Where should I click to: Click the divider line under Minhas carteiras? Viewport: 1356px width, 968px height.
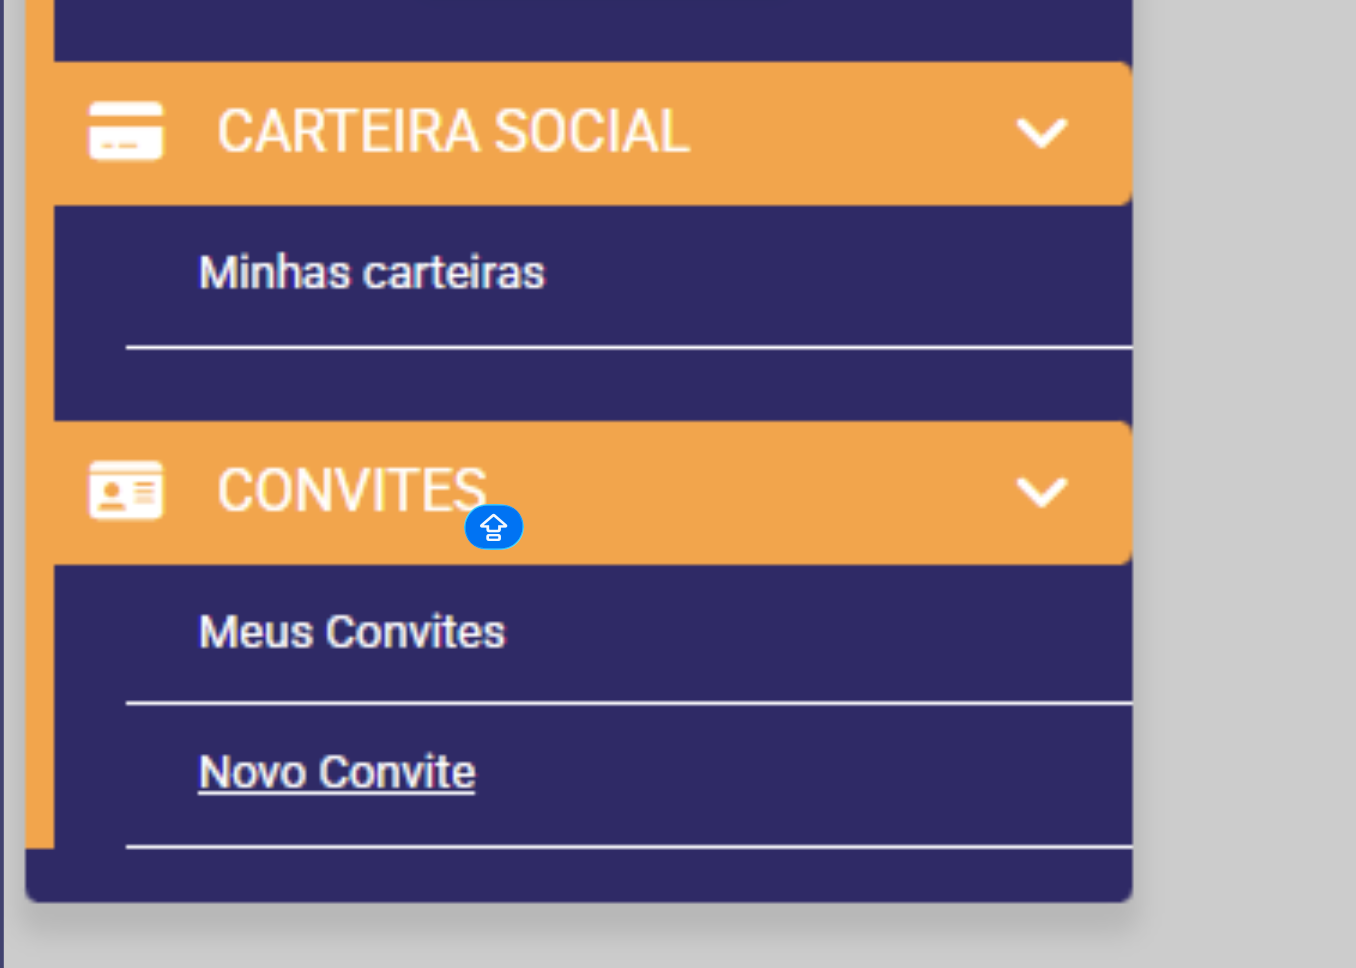(628, 347)
